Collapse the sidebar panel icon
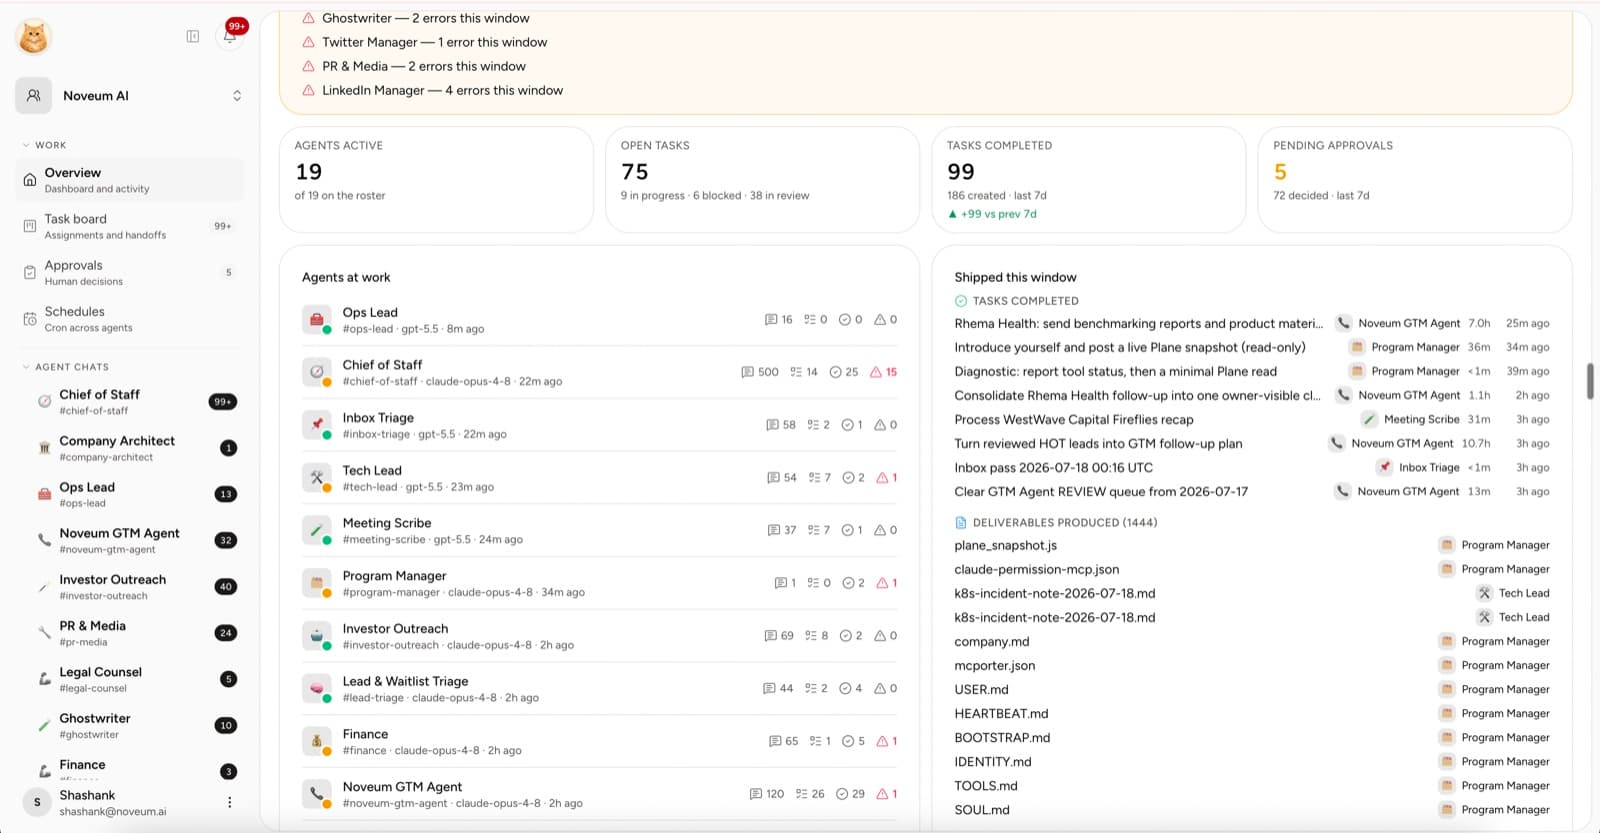 pos(193,36)
